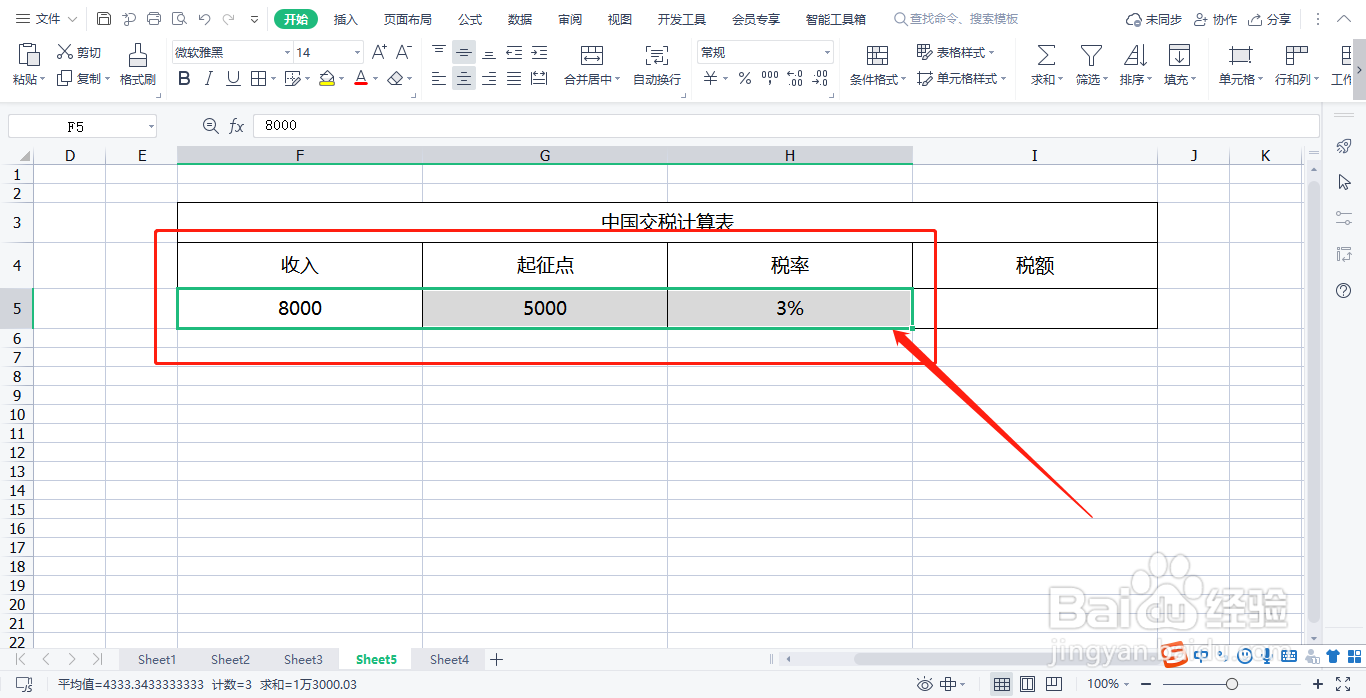Click the comma thousands separator icon

770,78
